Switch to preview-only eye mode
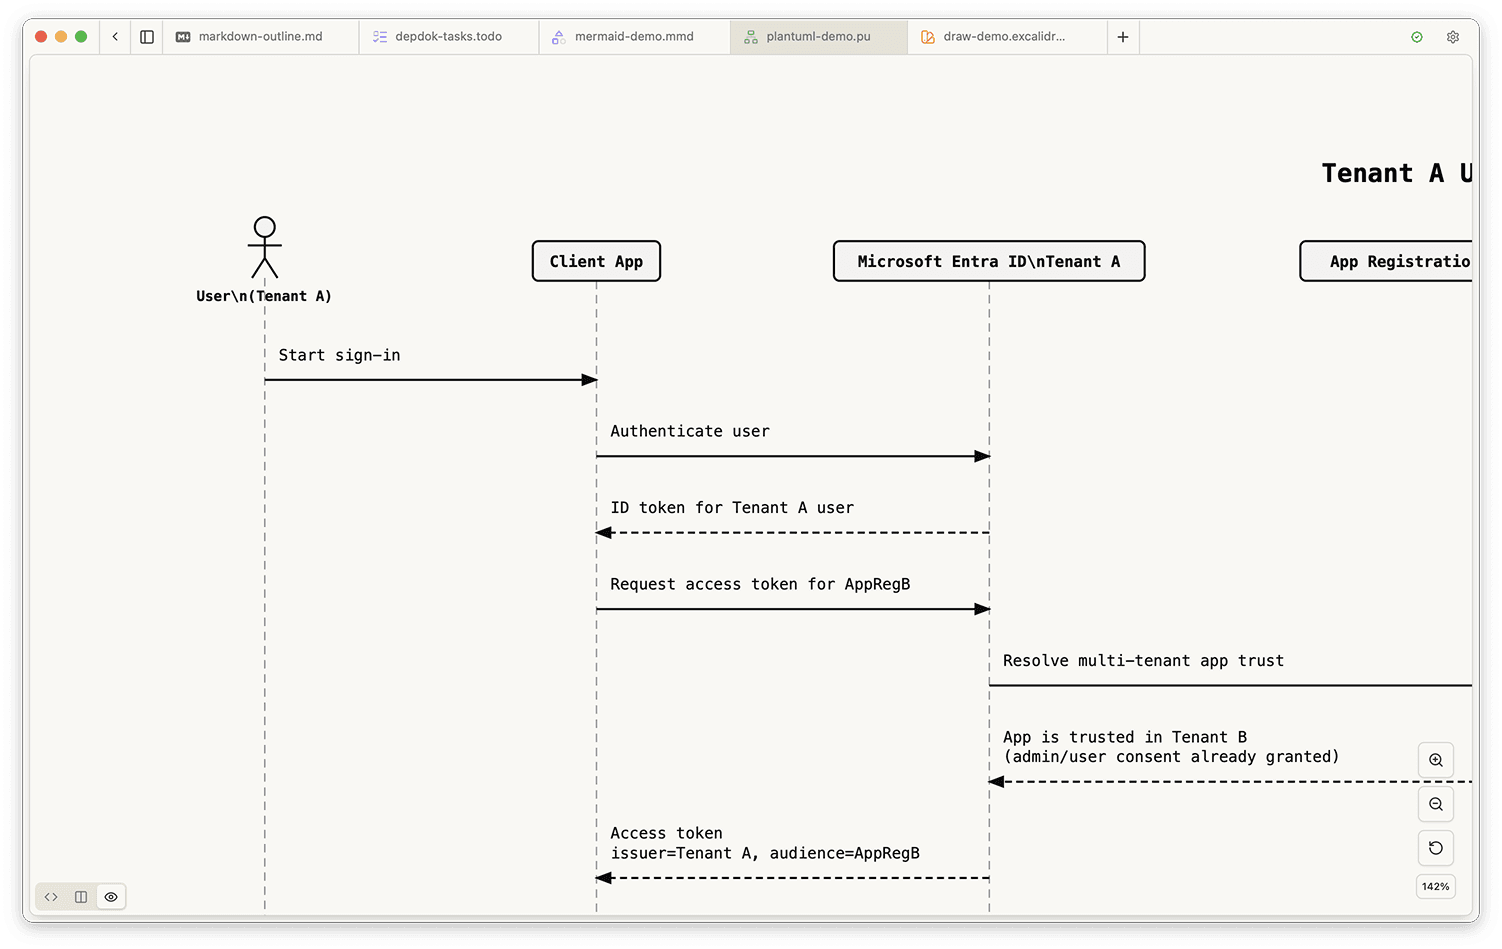The image size is (1502, 949). 111,897
